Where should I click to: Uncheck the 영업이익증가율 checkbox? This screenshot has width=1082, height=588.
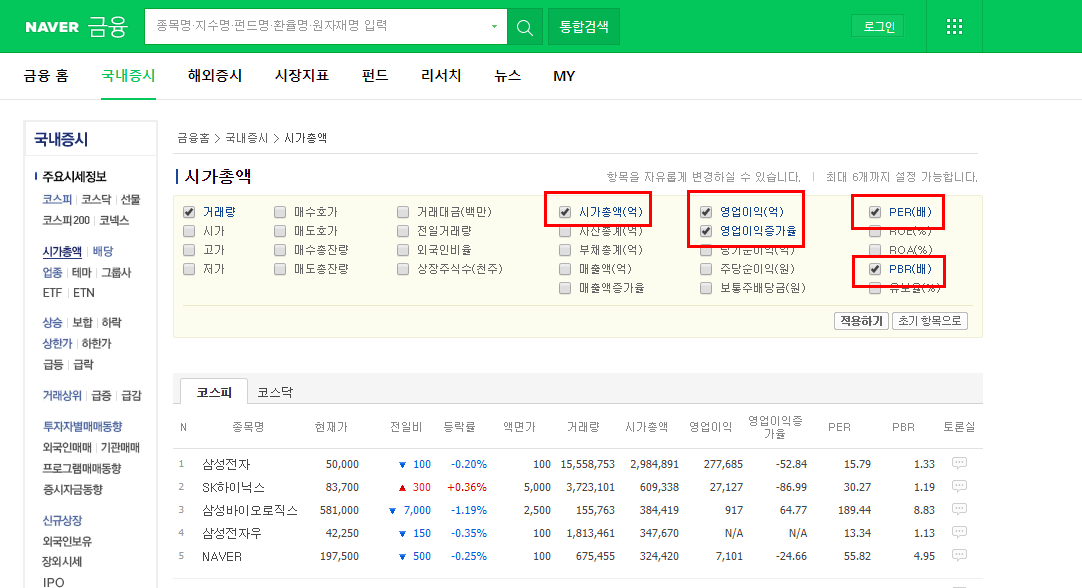706,231
